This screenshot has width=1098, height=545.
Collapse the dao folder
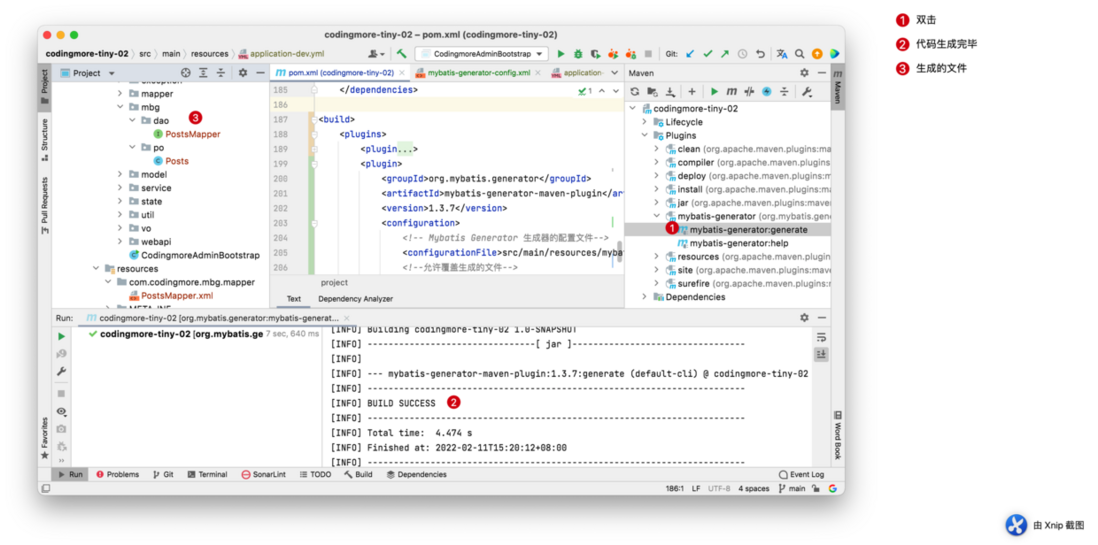click(x=132, y=120)
